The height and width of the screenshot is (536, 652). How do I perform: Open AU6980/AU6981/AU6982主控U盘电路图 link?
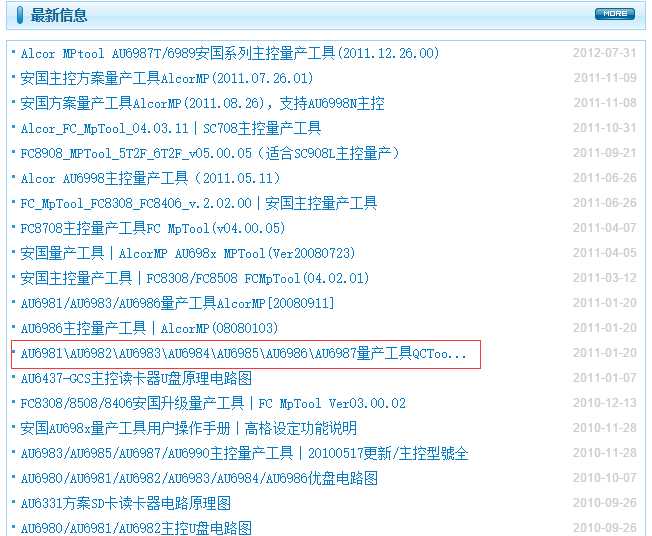(x=136, y=528)
